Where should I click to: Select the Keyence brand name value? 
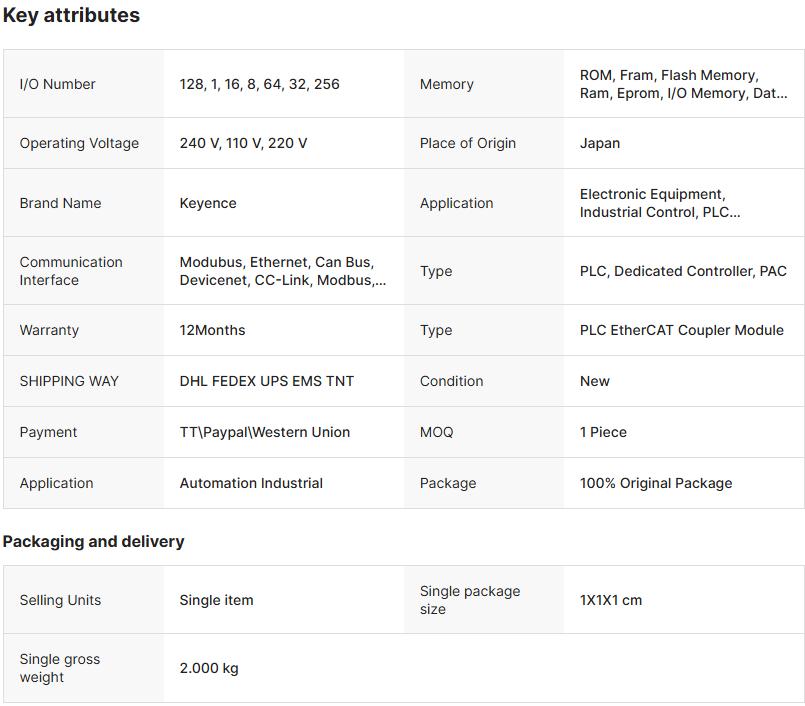tap(208, 203)
